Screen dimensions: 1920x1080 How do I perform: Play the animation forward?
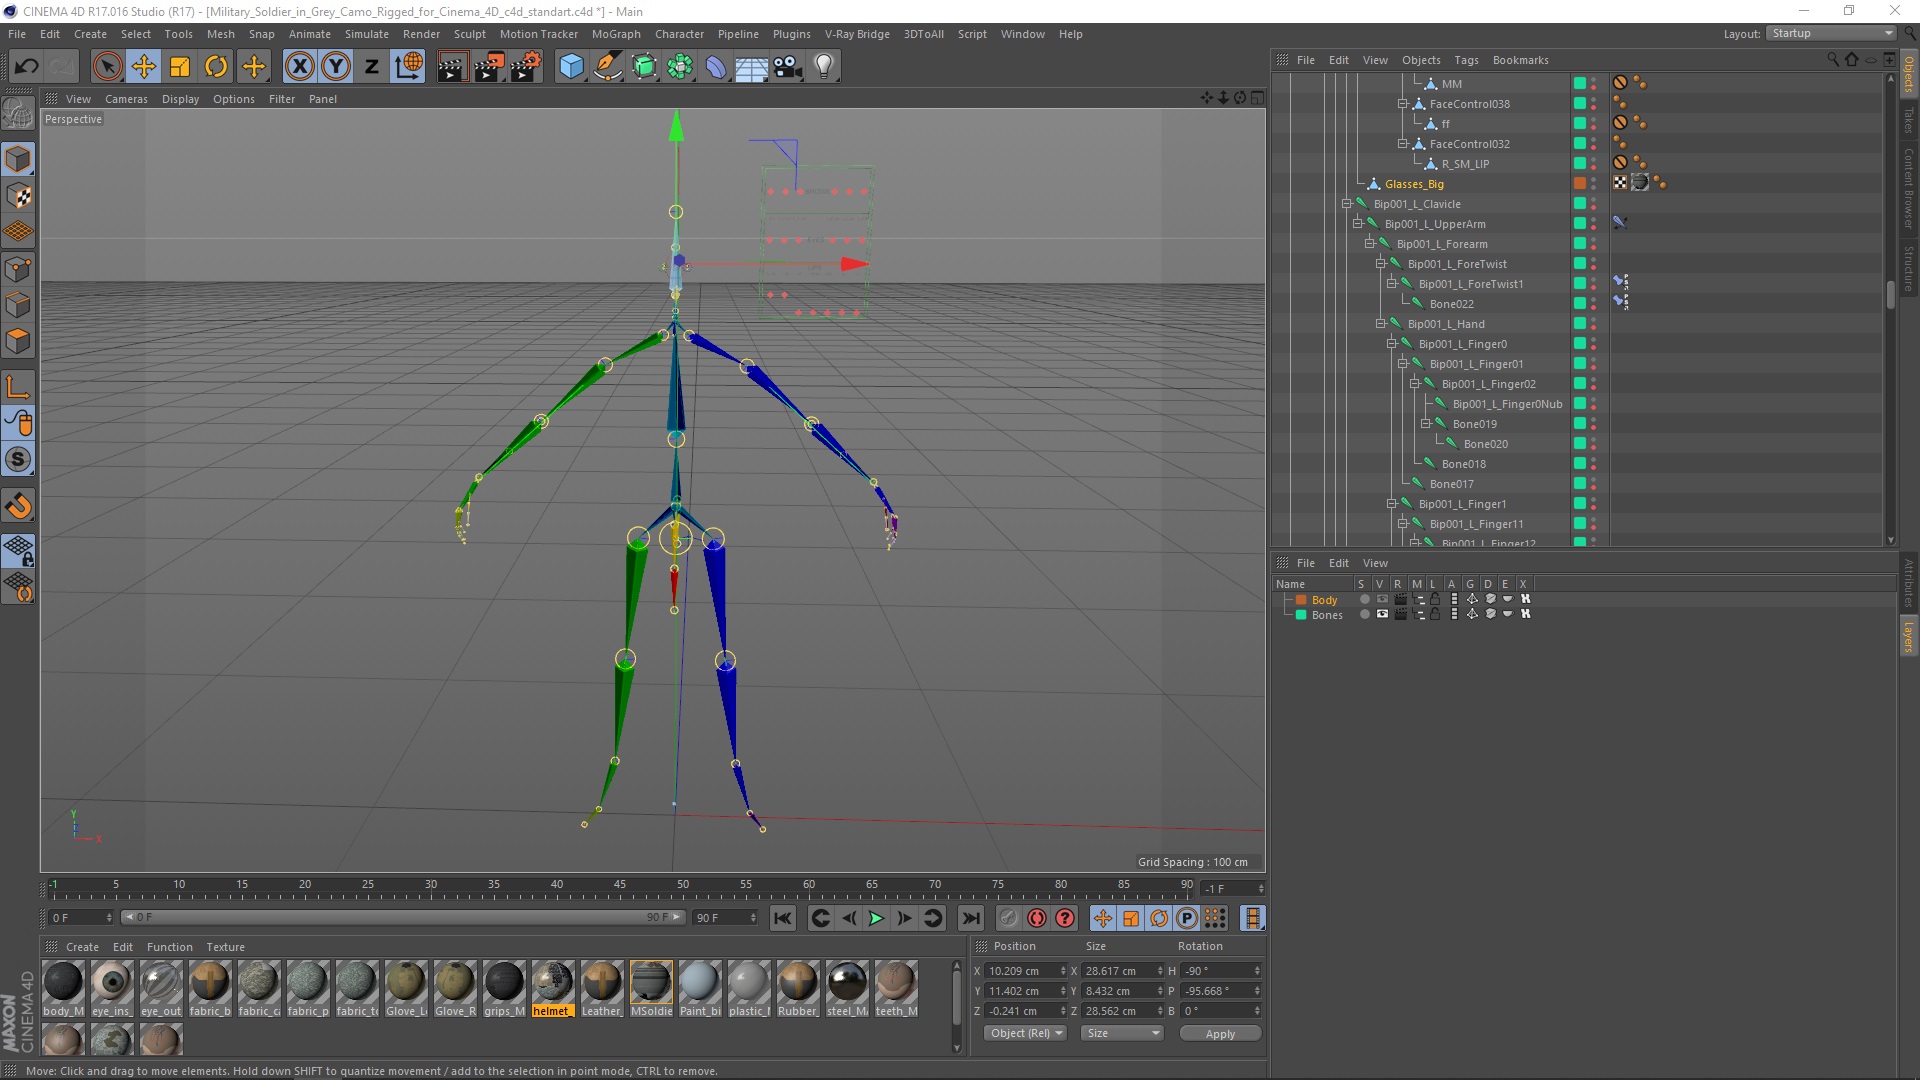pos(877,918)
